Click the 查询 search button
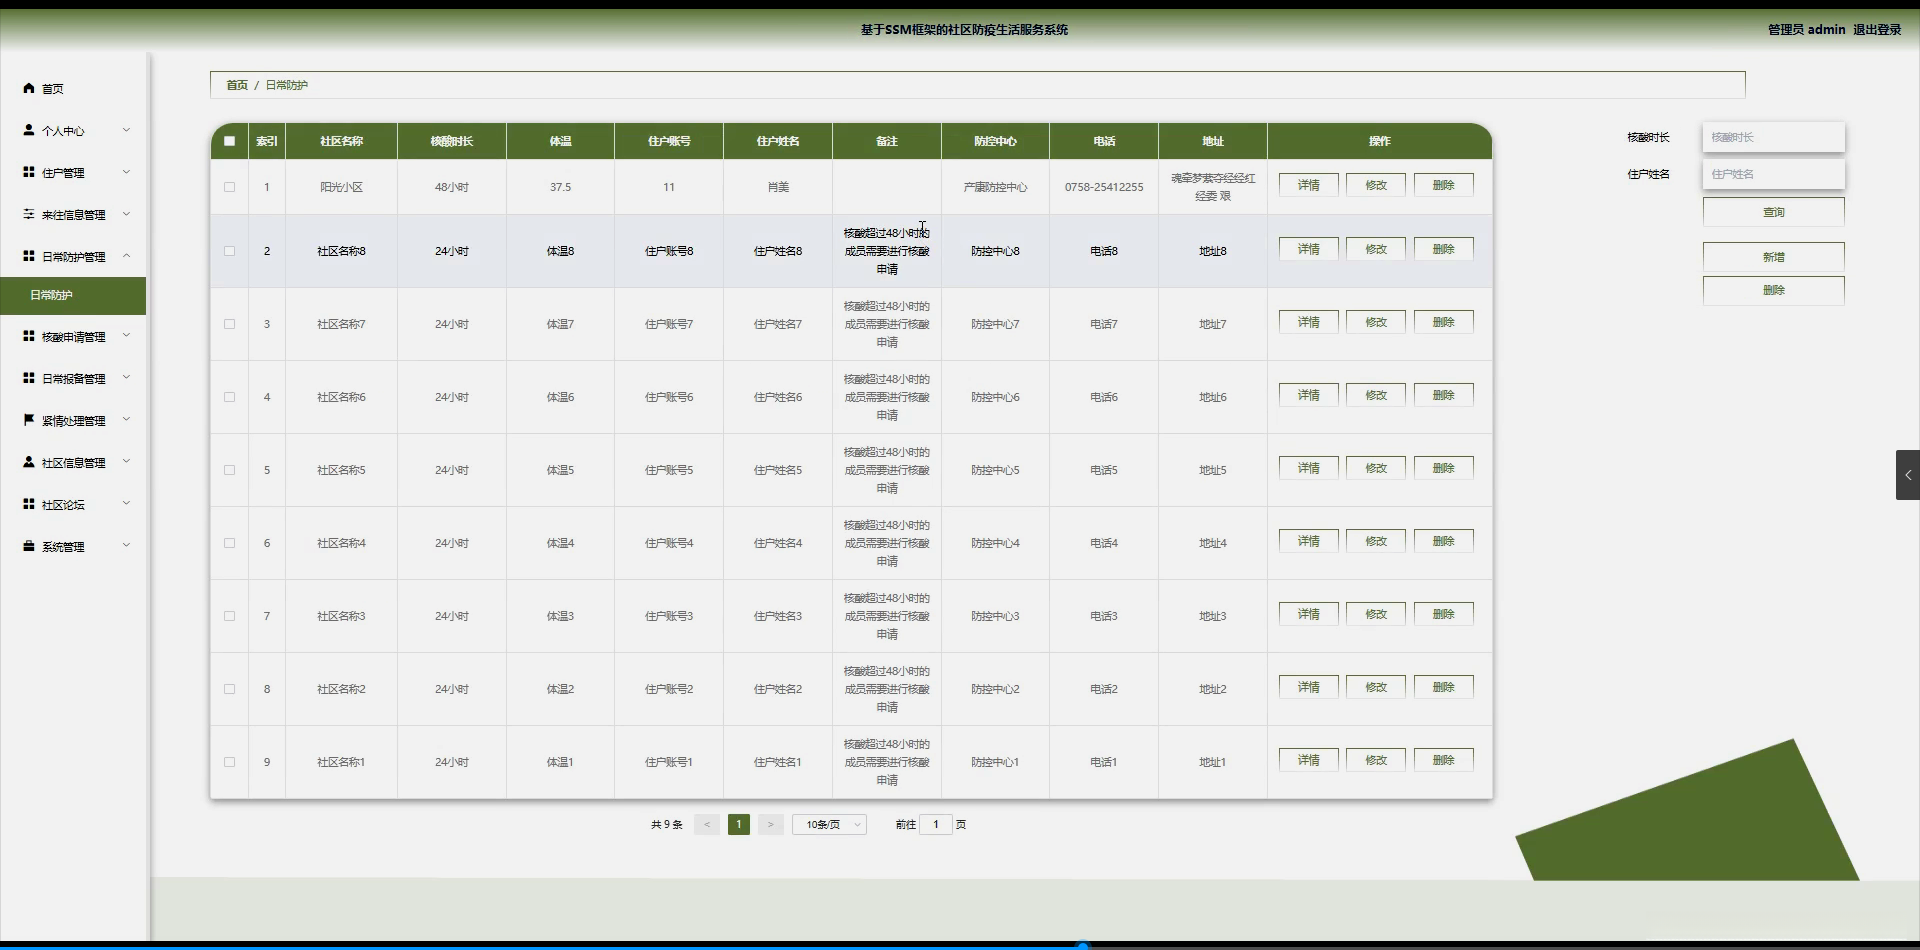This screenshot has width=1920, height=950. (x=1774, y=212)
